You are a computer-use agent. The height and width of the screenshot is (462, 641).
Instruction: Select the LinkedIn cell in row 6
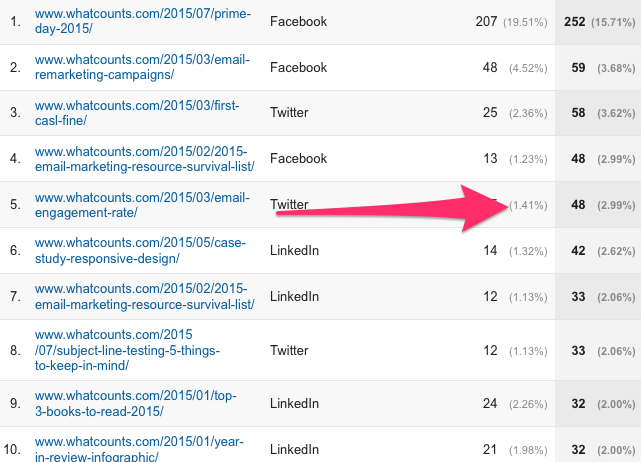[x=294, y=250]
